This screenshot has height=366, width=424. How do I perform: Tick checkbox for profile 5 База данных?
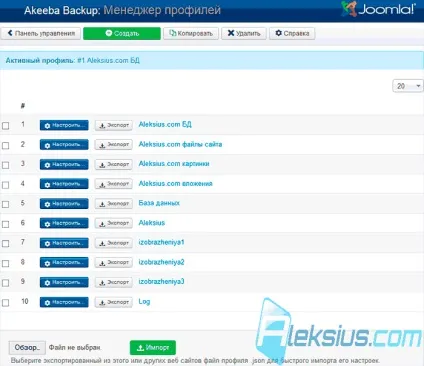6,204
